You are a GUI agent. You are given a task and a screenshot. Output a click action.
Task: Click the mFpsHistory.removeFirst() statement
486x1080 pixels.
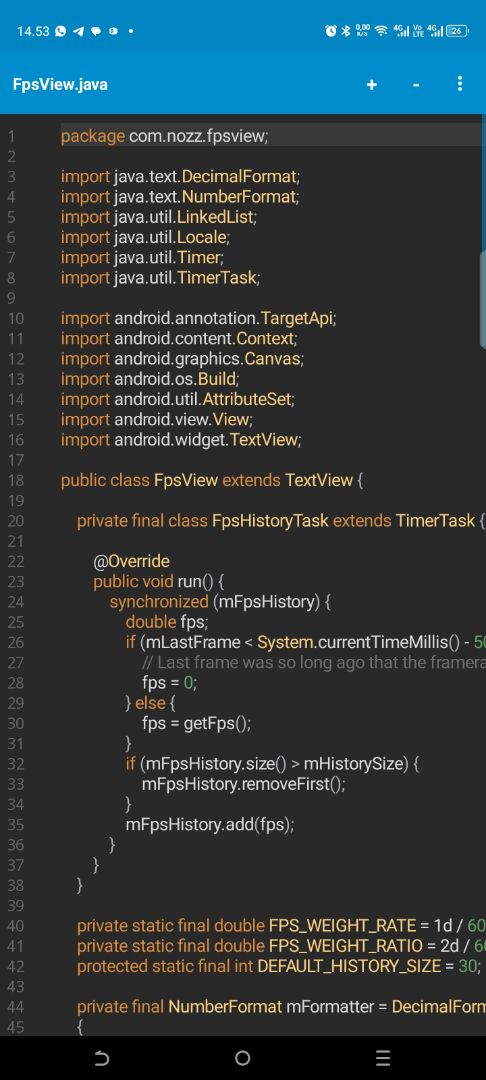(243, 784)
